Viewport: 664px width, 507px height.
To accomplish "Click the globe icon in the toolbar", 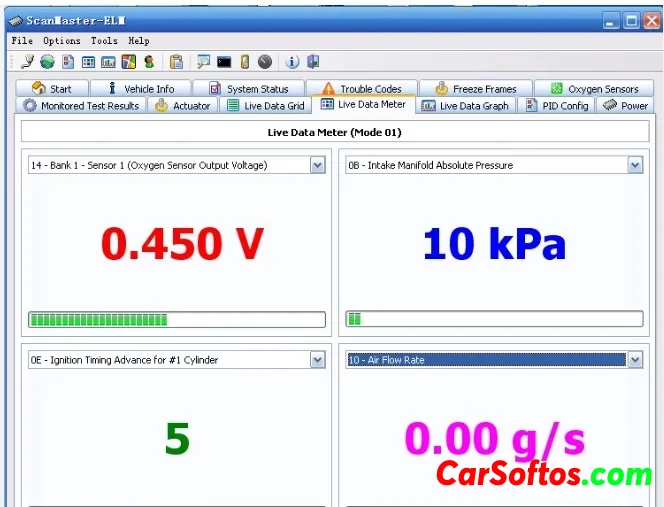I will (47, 62).
